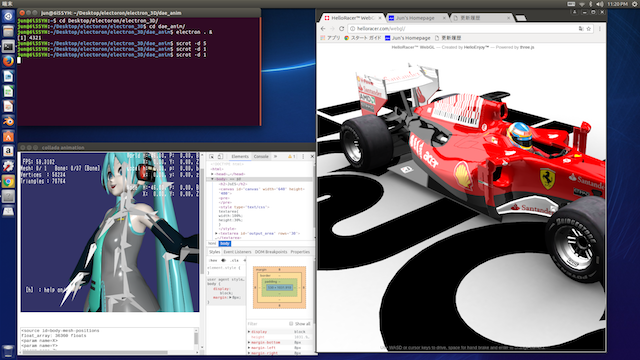Select the HelloRacer WebGL browser tab
This screenshot has height=360, width=640.
(352, 18)
